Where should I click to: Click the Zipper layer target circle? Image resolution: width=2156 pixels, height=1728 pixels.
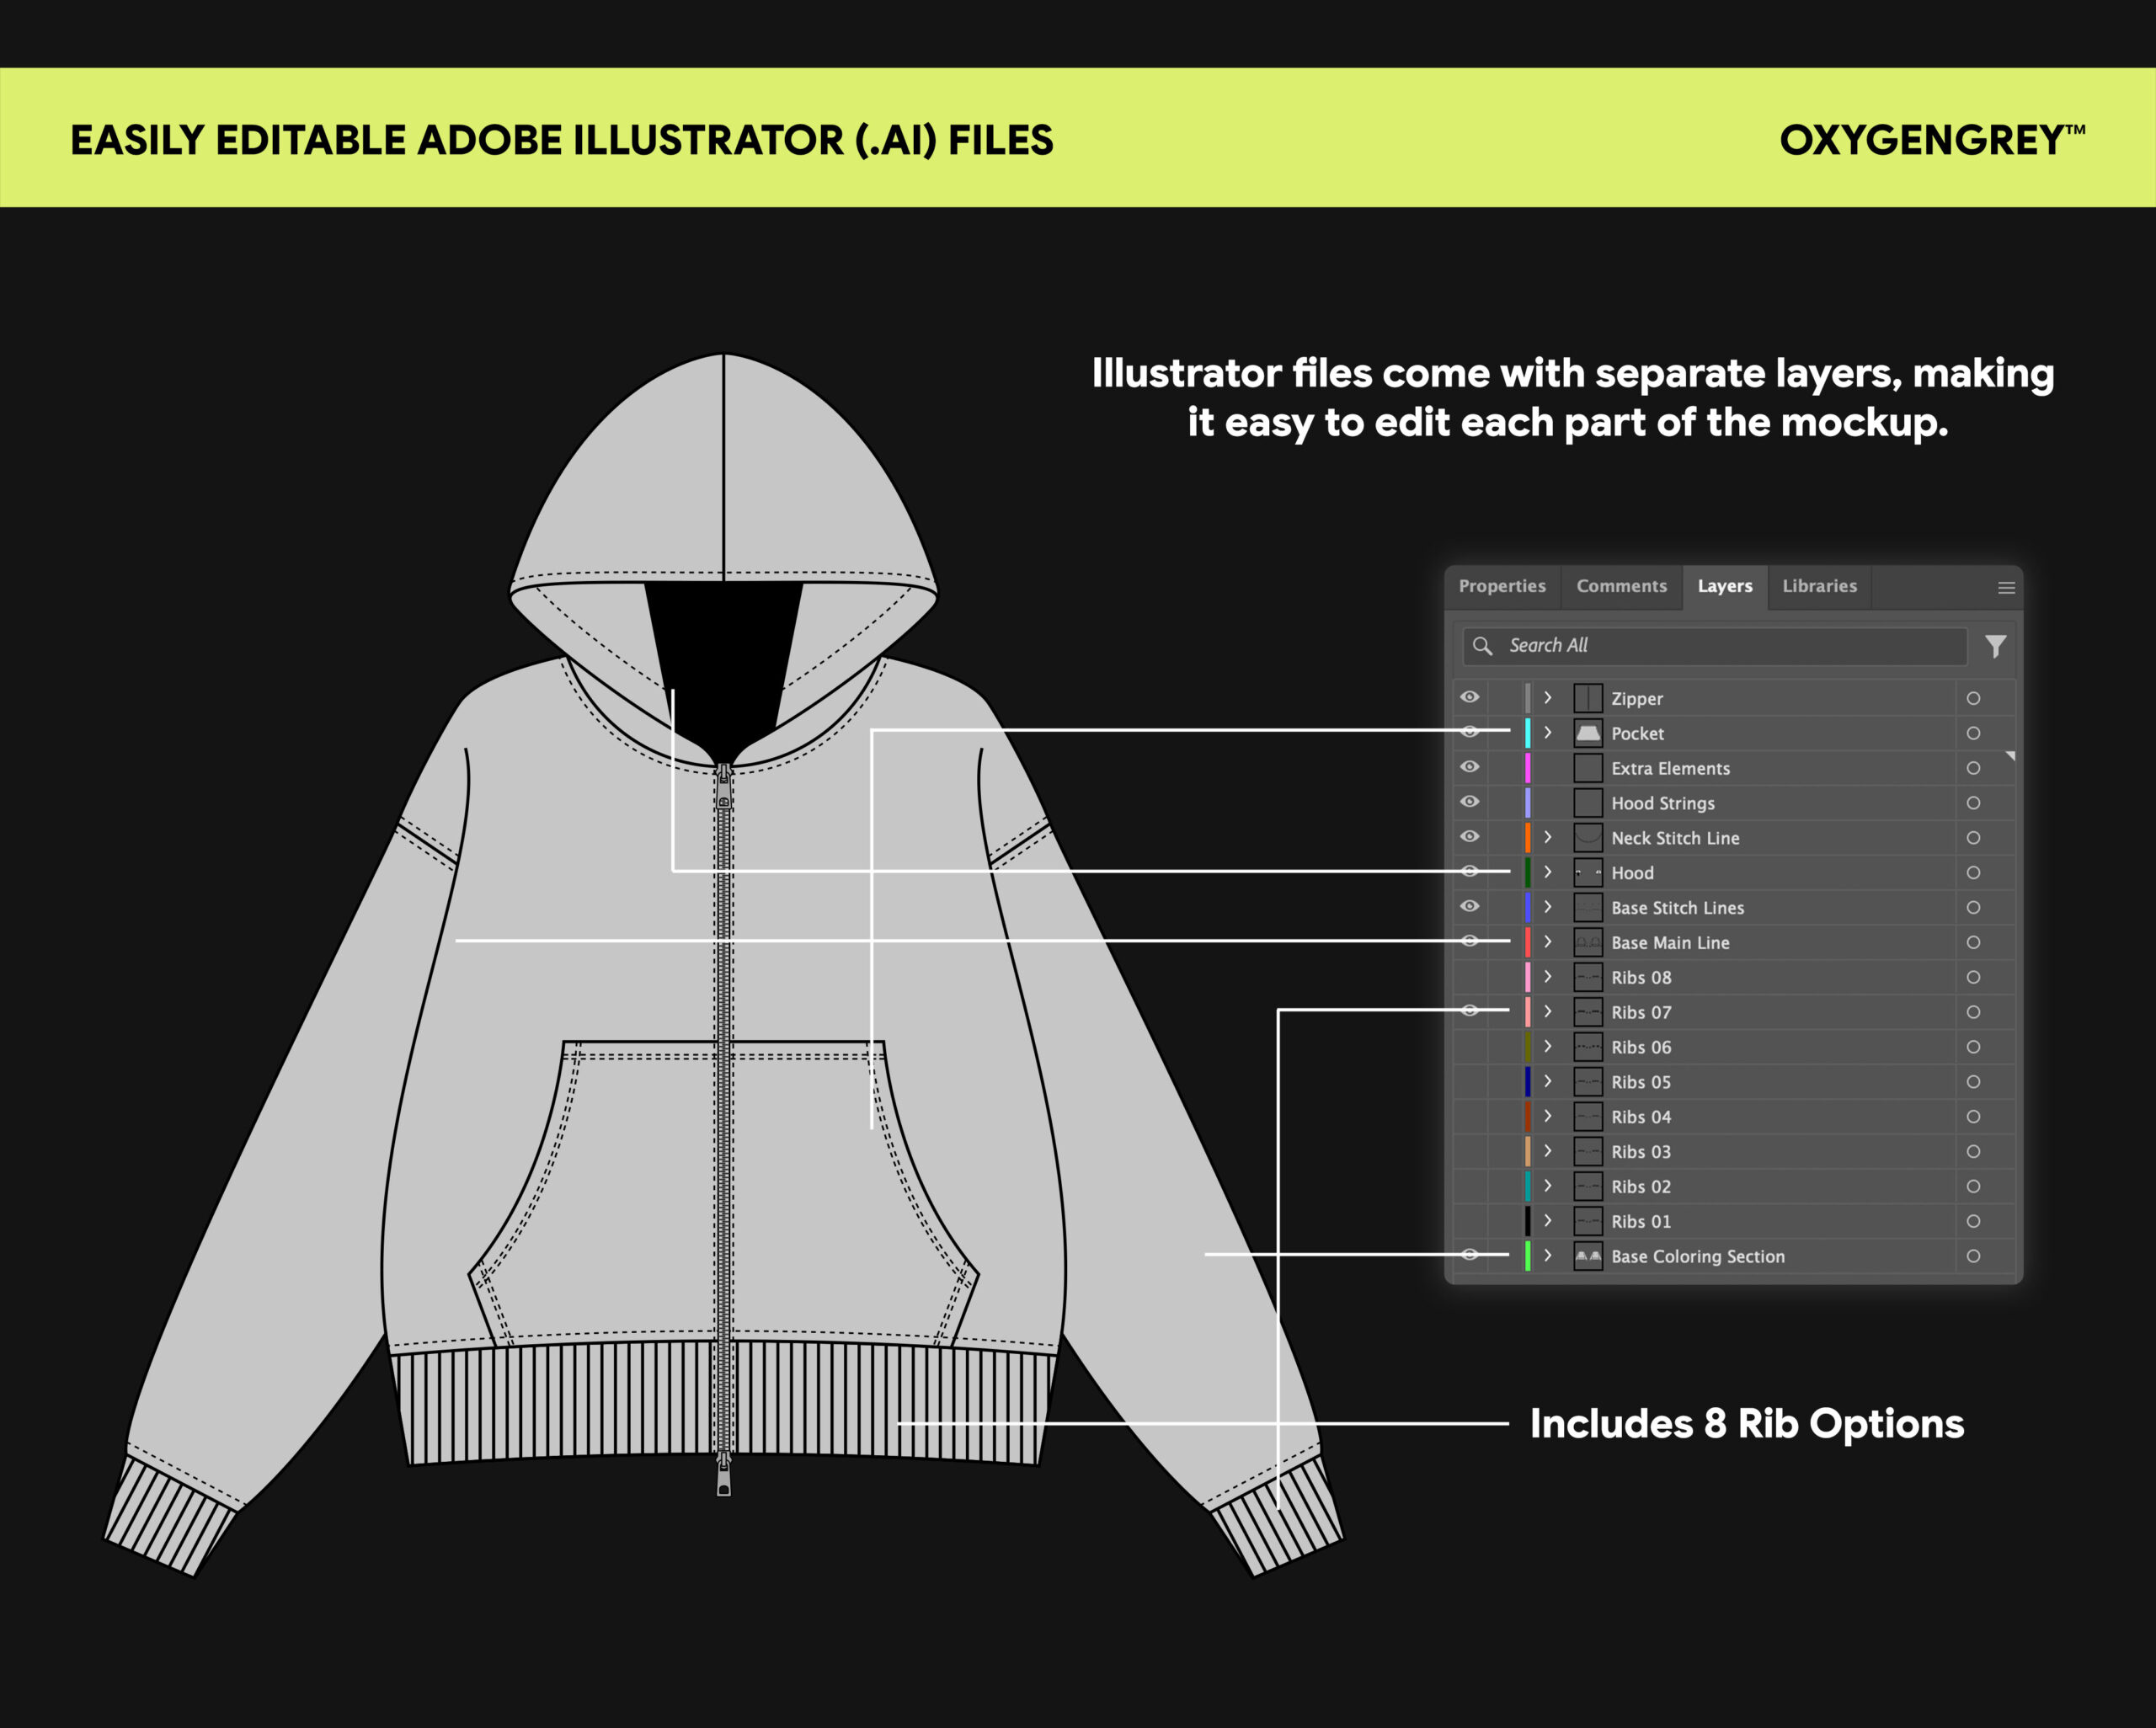coord(1973,698)
